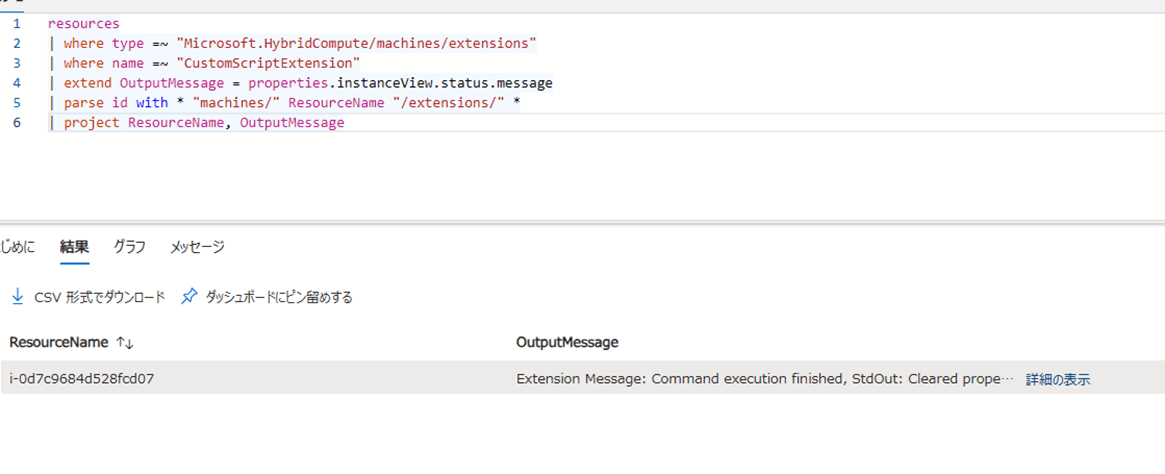The height and width of the screenshot is (474, 1165).
Task: Open the メッセージ tab
Action: click(x=197, y=247)
